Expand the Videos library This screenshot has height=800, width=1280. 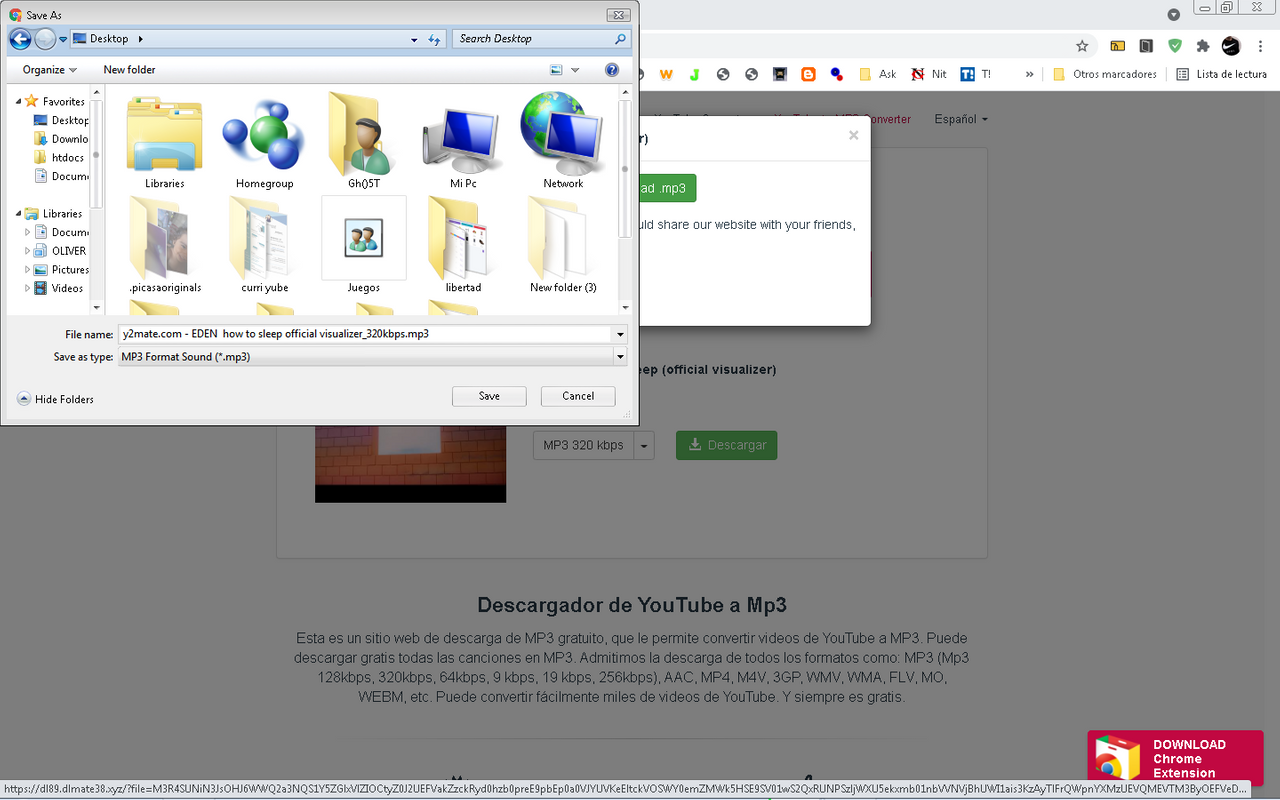28,288
